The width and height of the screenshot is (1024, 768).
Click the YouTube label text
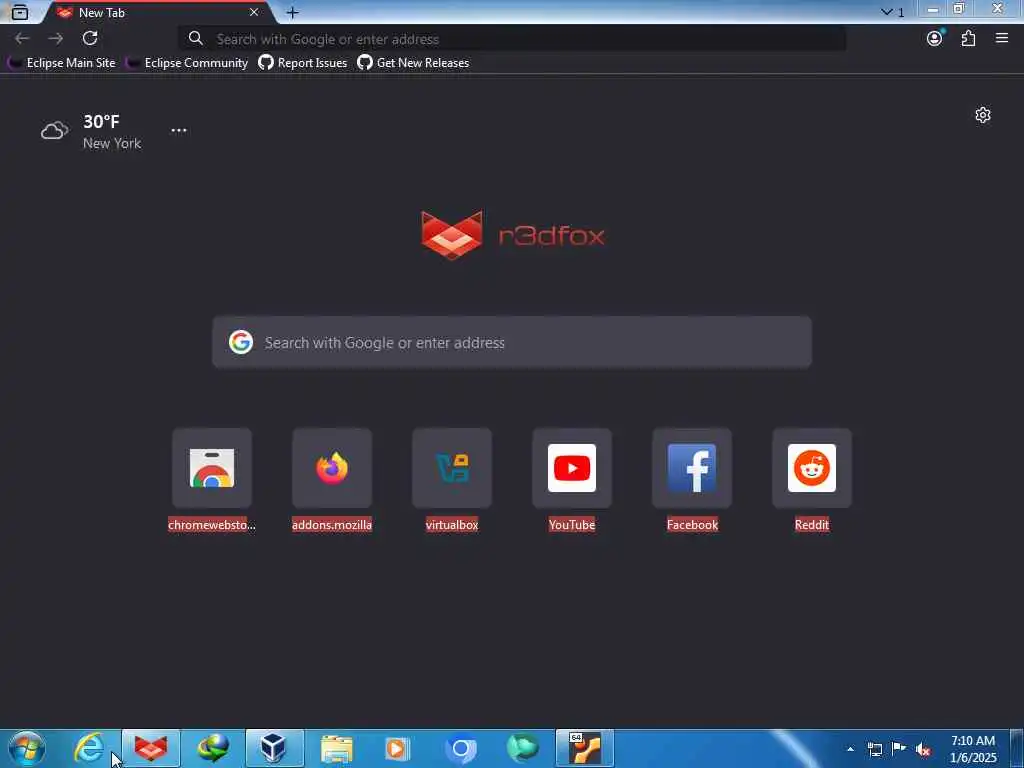[572, 525]
